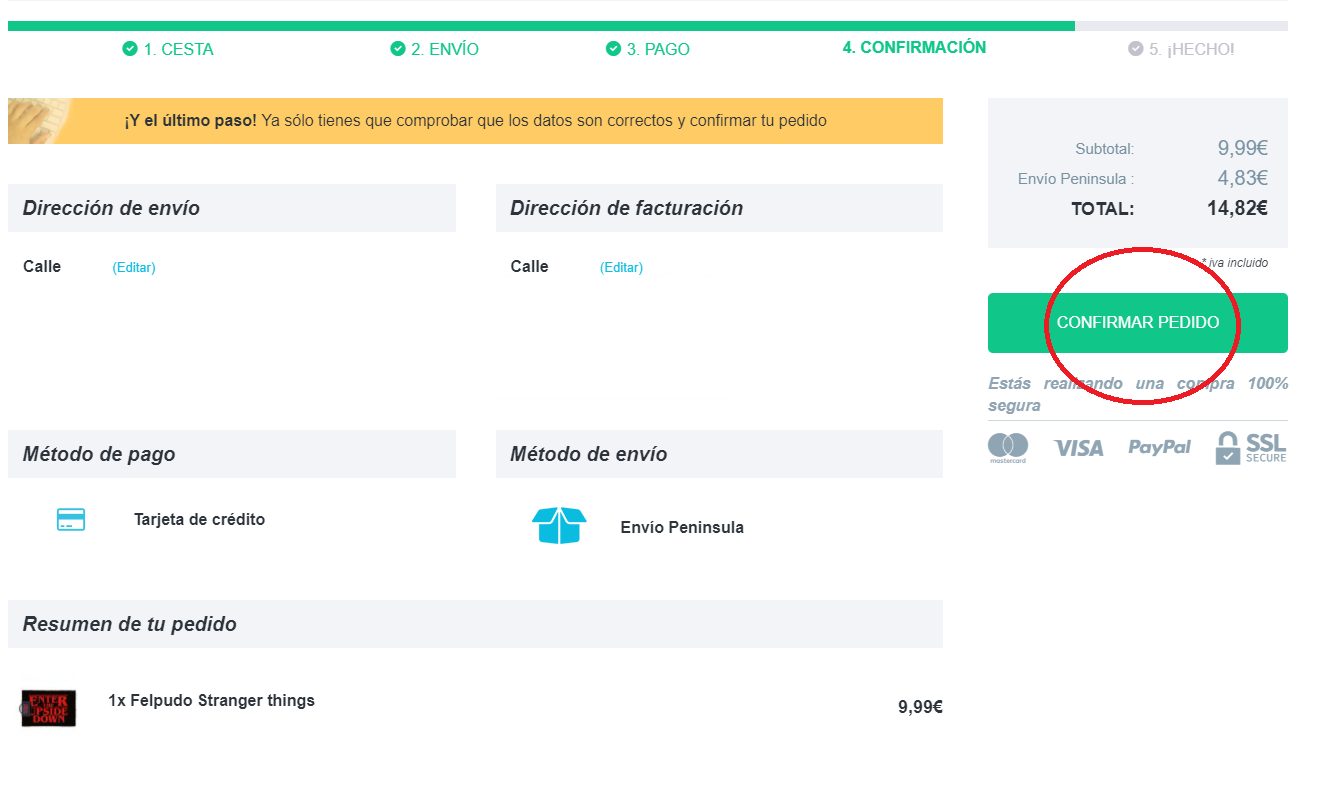Open the Felpudo Stranger Things thumbnail

(x=49, y=708)
